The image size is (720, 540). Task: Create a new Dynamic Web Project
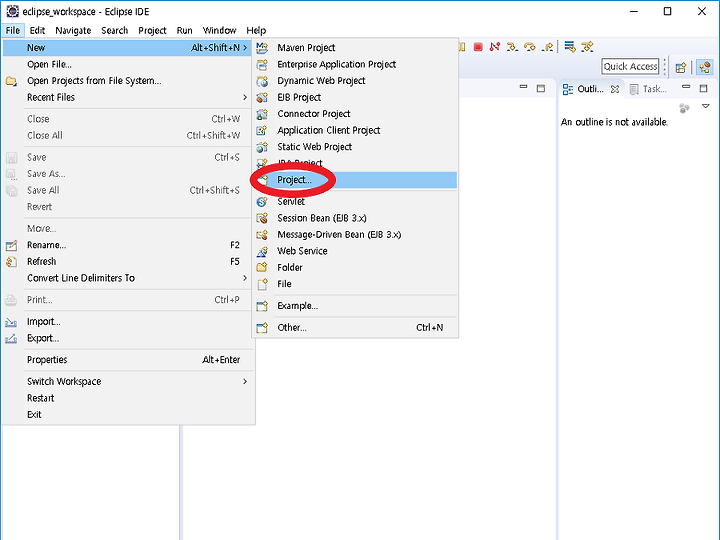[x=355, y=81]
